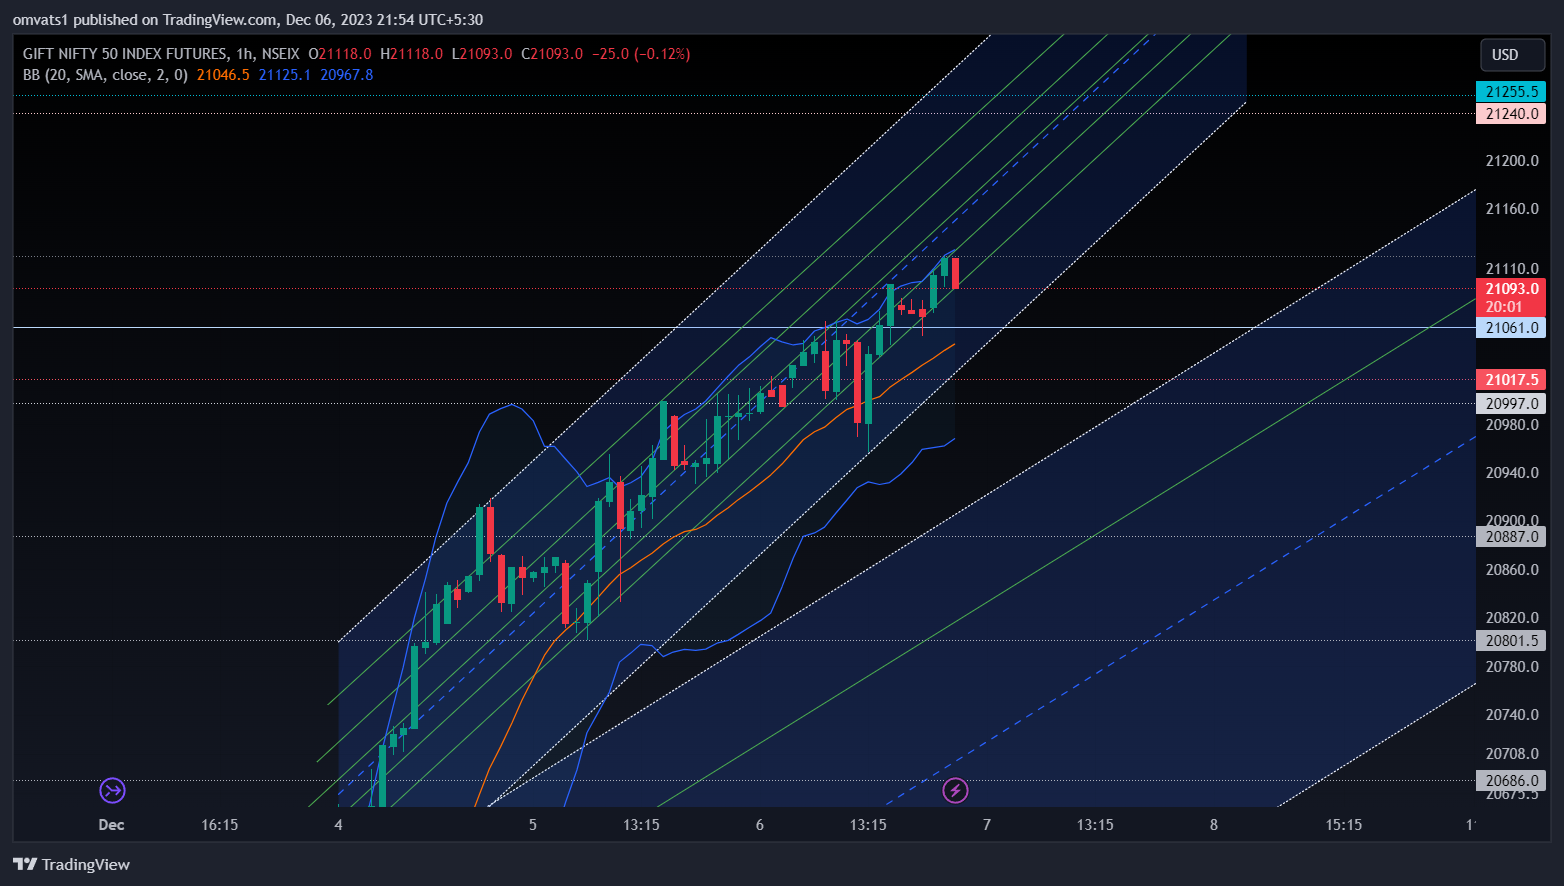Viewport: 1564px width, 886px height.
Task: Click the 20708.0 price scale label
Action: tap(1512, 754)
